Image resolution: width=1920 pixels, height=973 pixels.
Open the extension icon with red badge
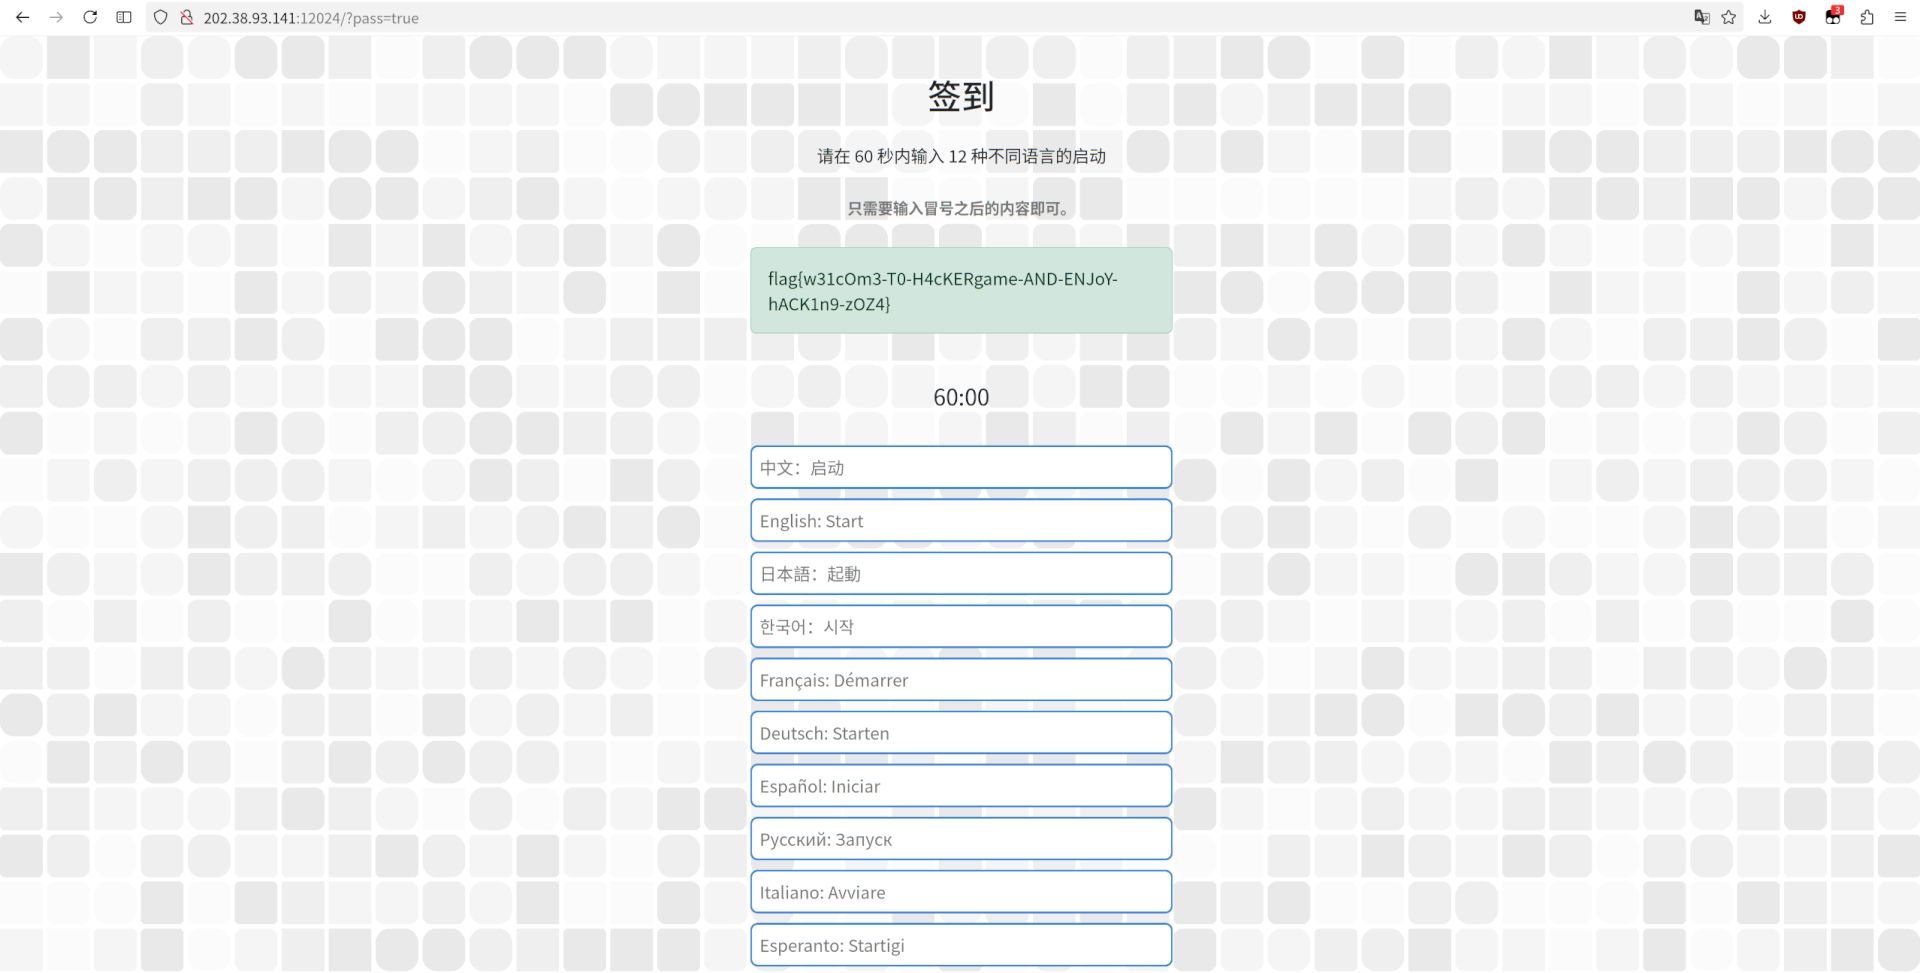click(1833, 16)
